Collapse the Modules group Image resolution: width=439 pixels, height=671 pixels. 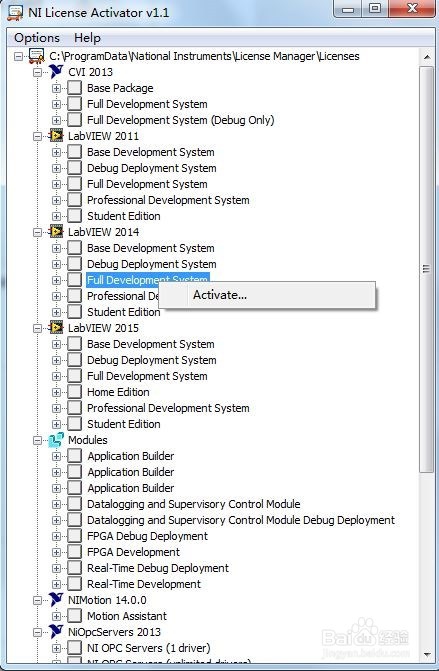(x=38, y=440)
